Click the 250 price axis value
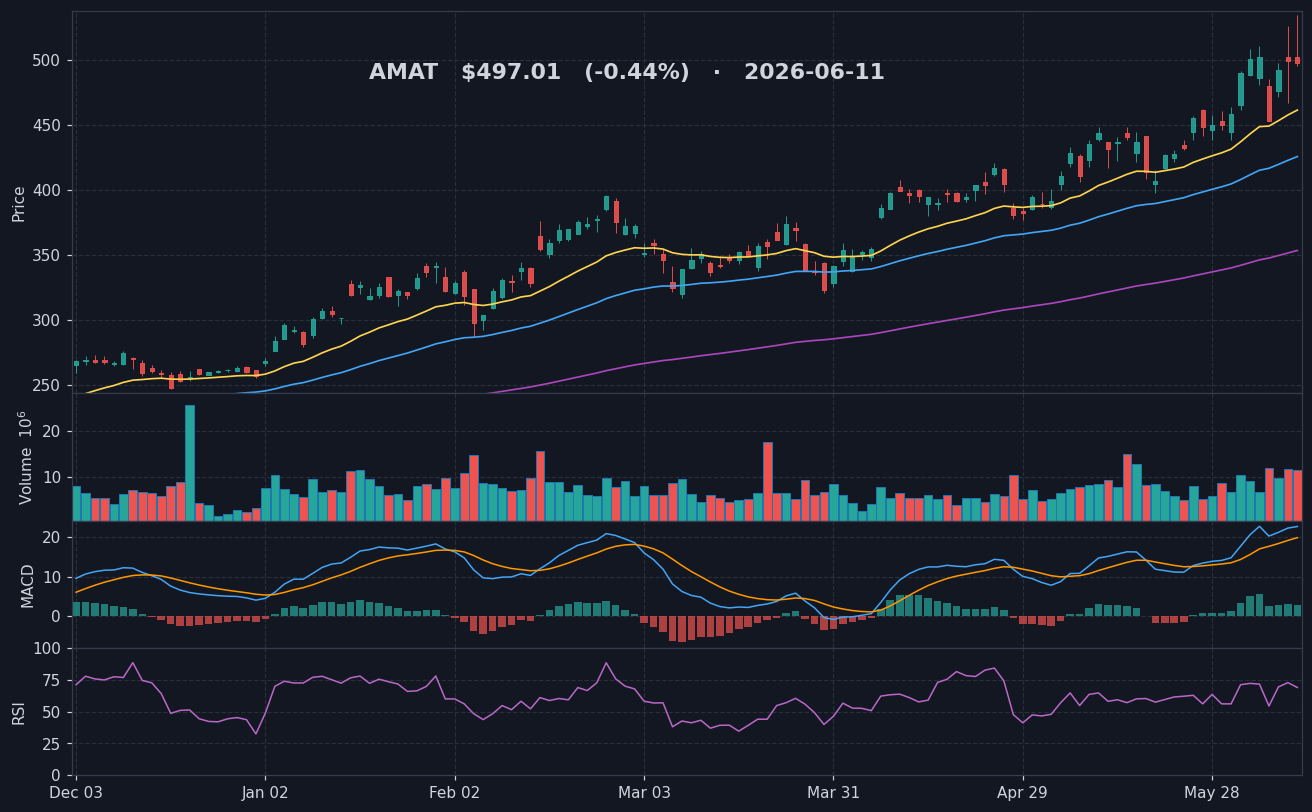1312x812 pixels. click(46, 385)
